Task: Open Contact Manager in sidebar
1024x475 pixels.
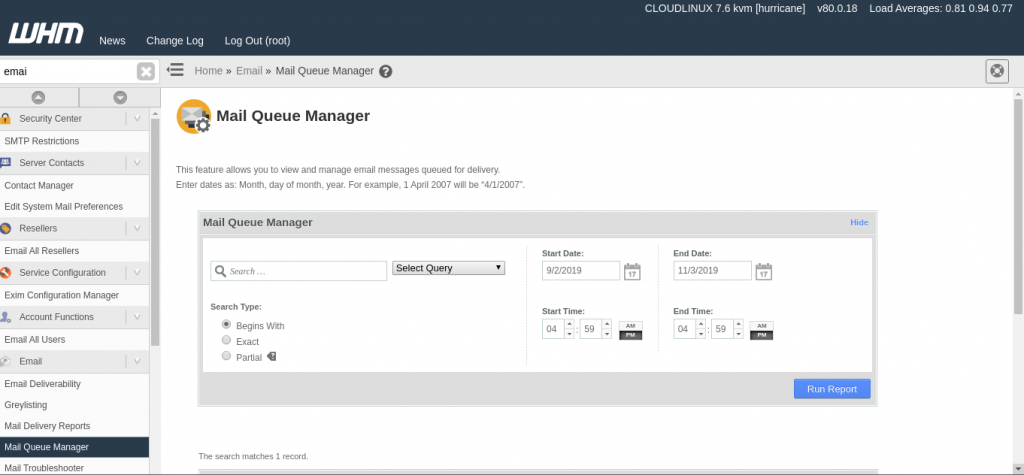Action: [39, 186]
